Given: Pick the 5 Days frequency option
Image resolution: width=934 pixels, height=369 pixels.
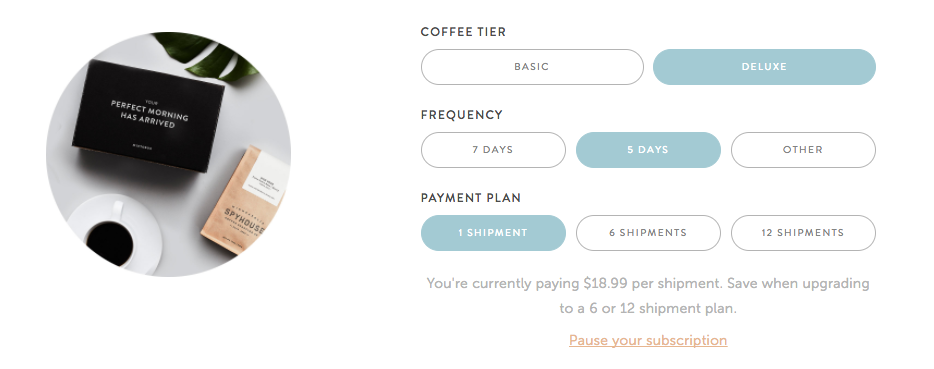Looking at the screenshot, I should pos(648,150).
